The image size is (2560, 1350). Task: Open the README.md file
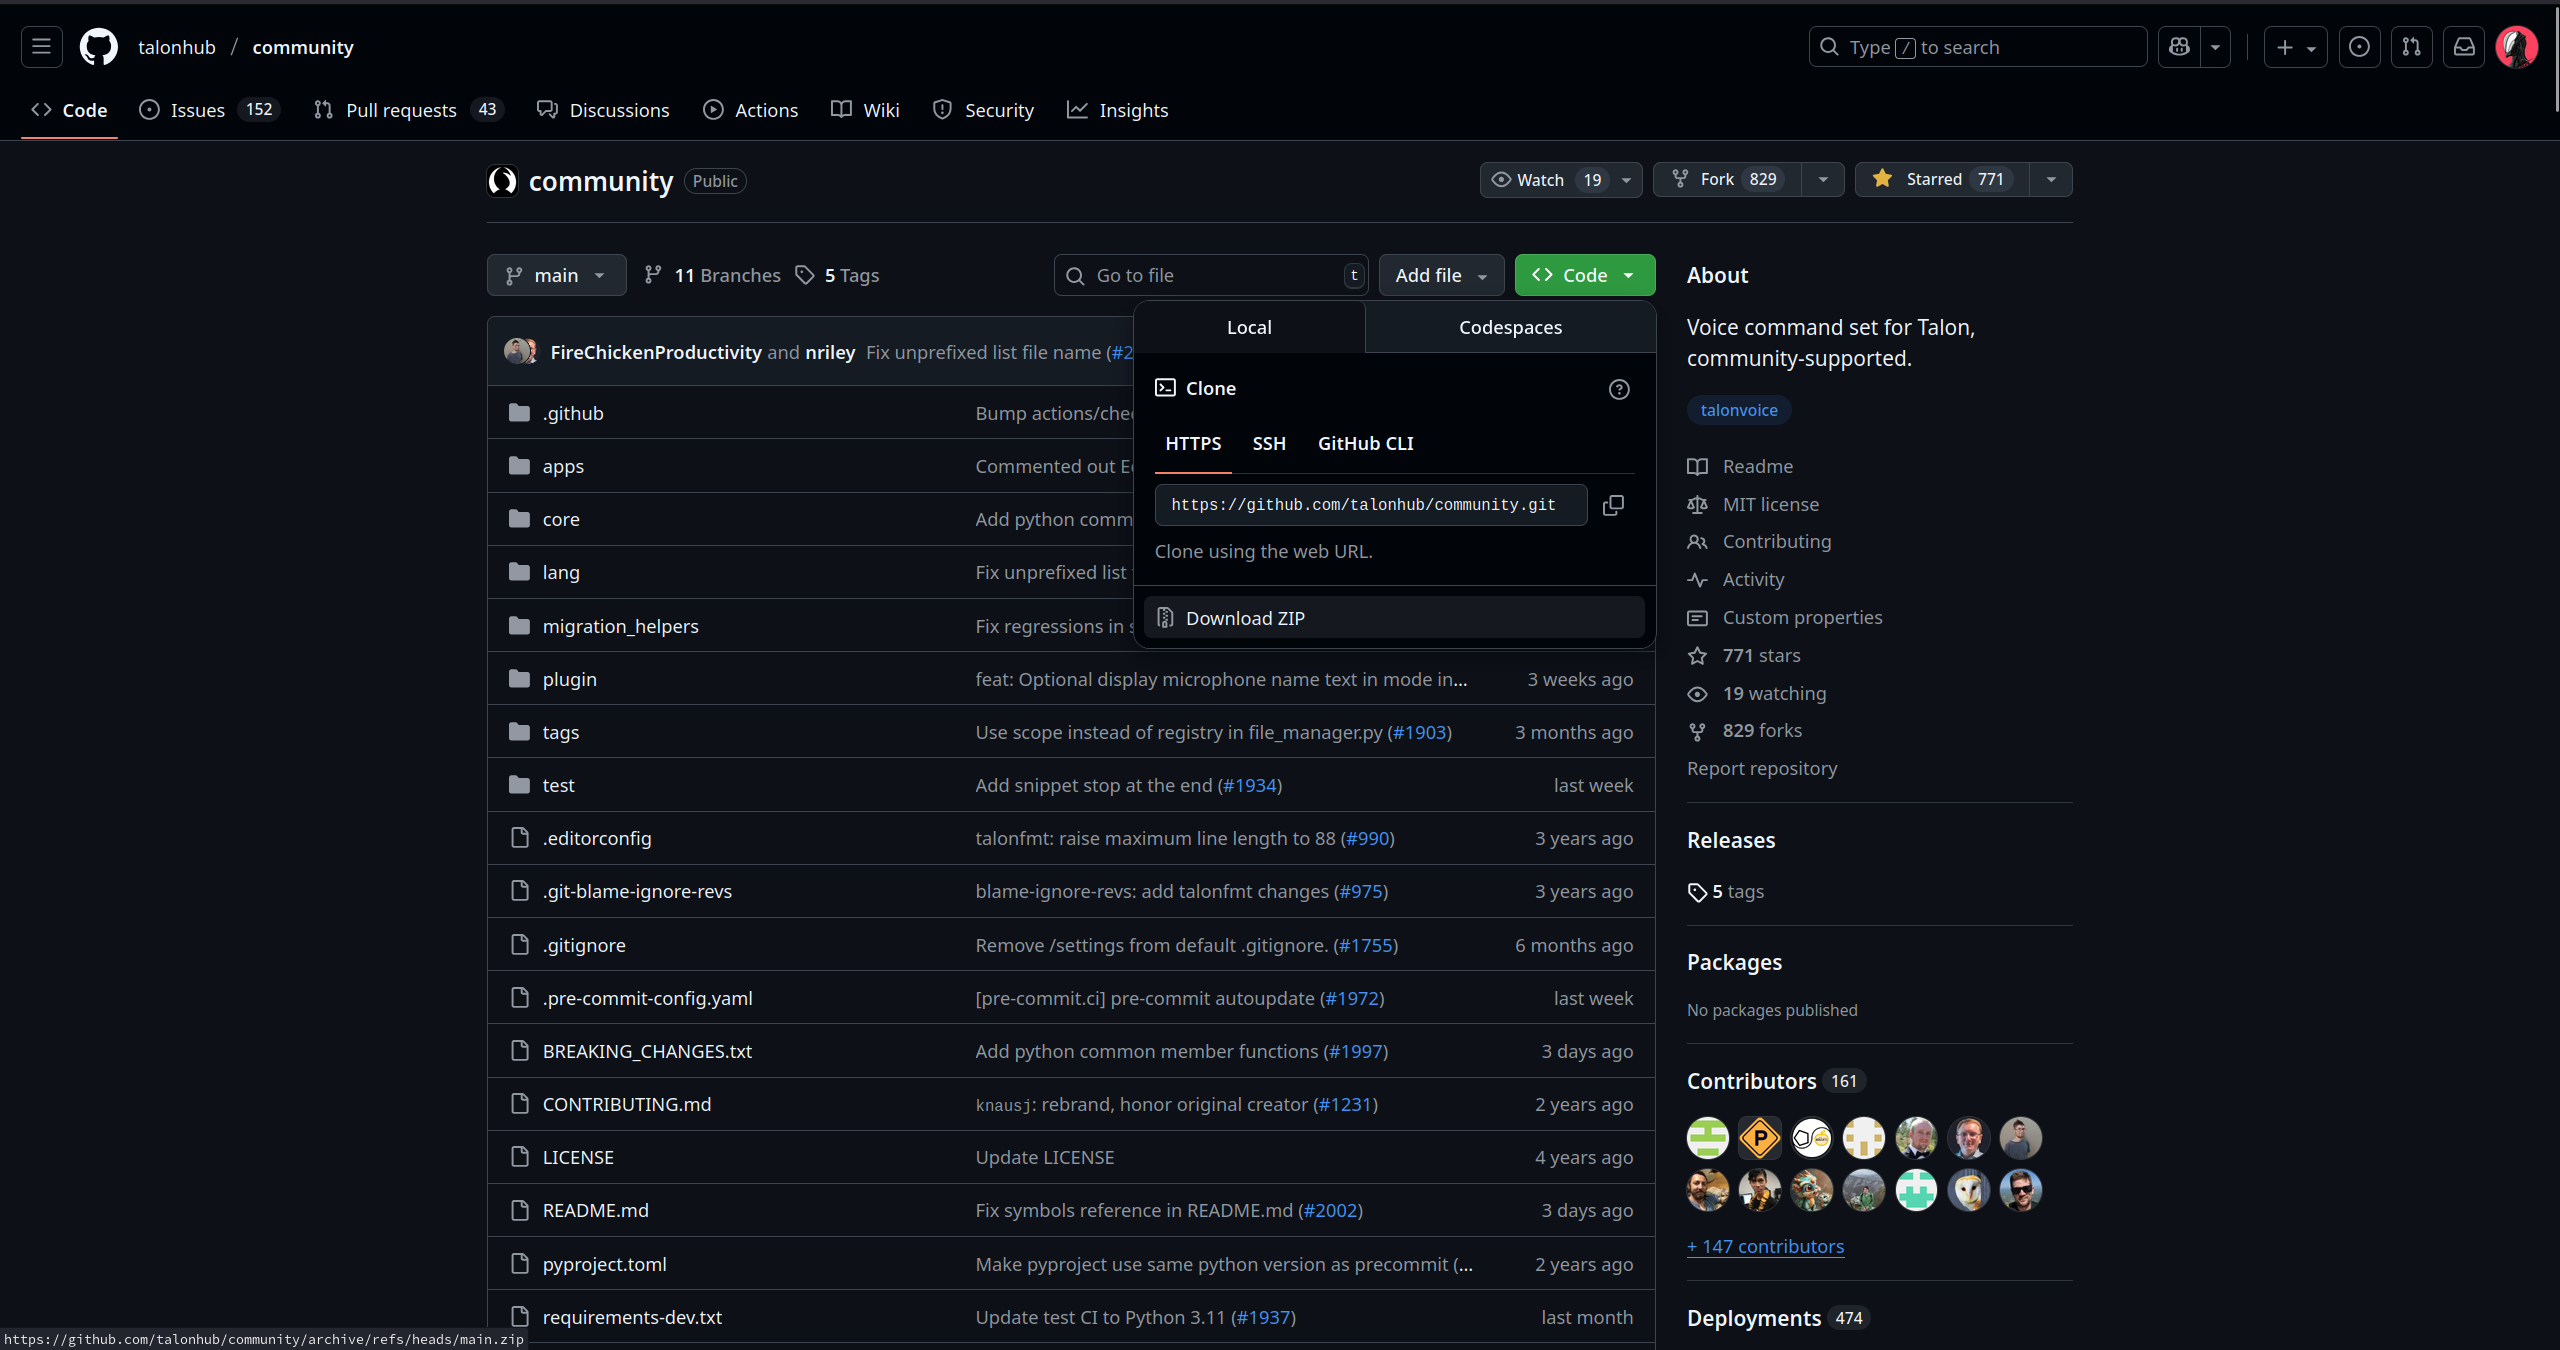point(595,1210)
